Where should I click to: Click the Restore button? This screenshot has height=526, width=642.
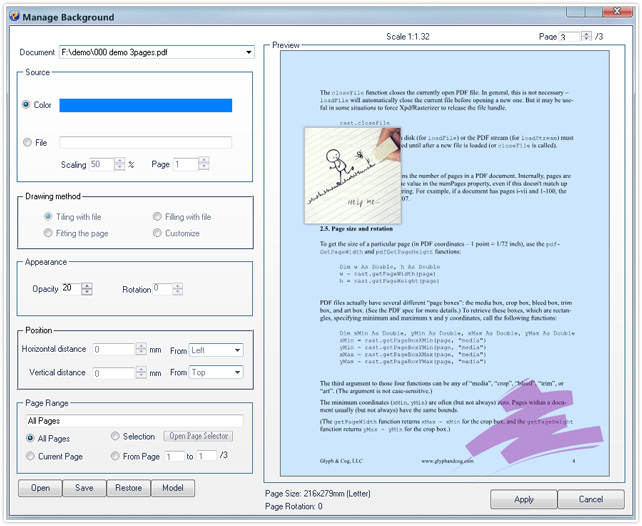tap(129, 488)
